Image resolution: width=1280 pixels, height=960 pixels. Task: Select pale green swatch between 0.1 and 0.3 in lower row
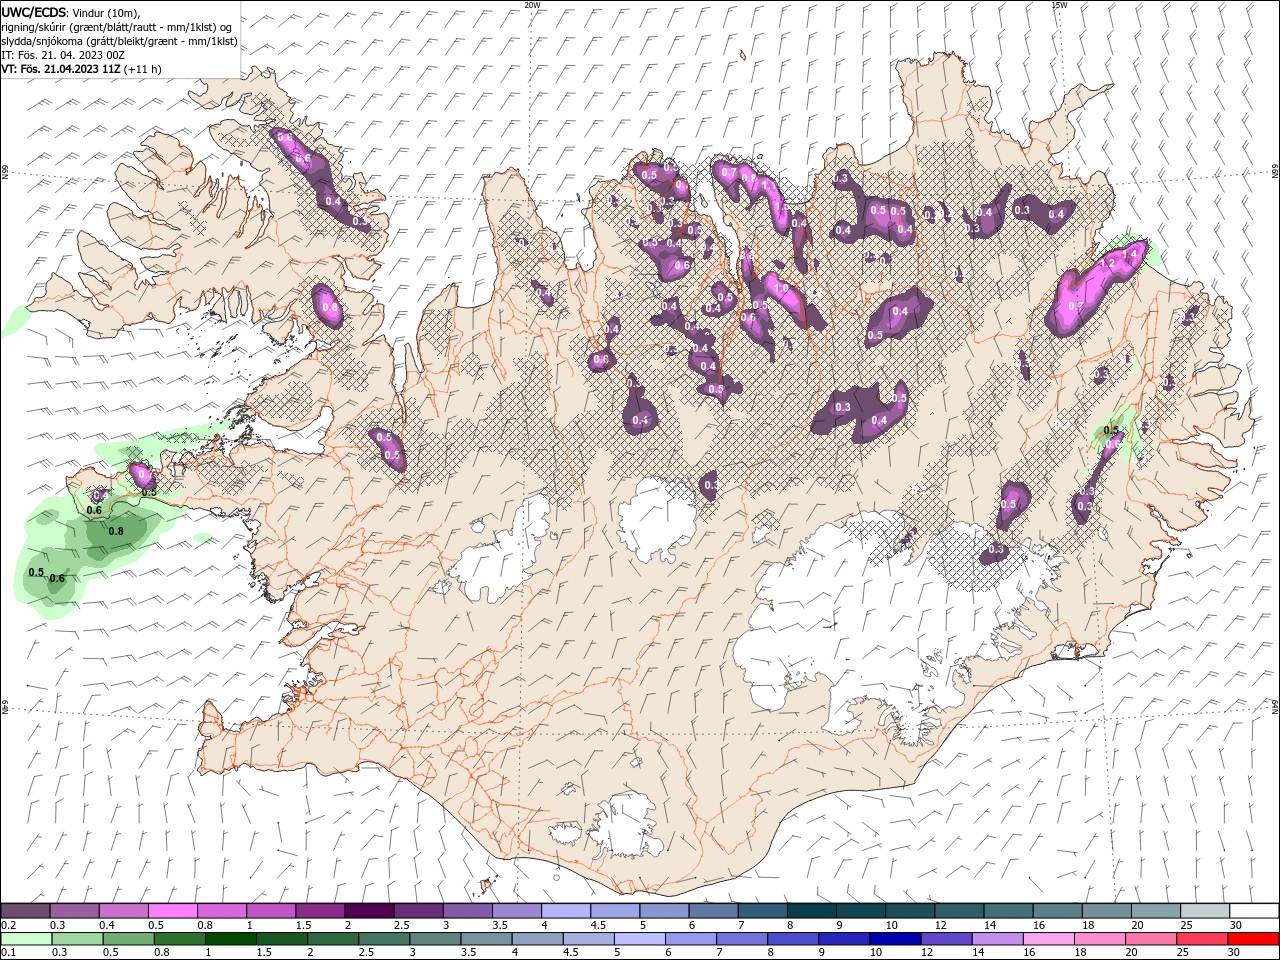[26, 939]
